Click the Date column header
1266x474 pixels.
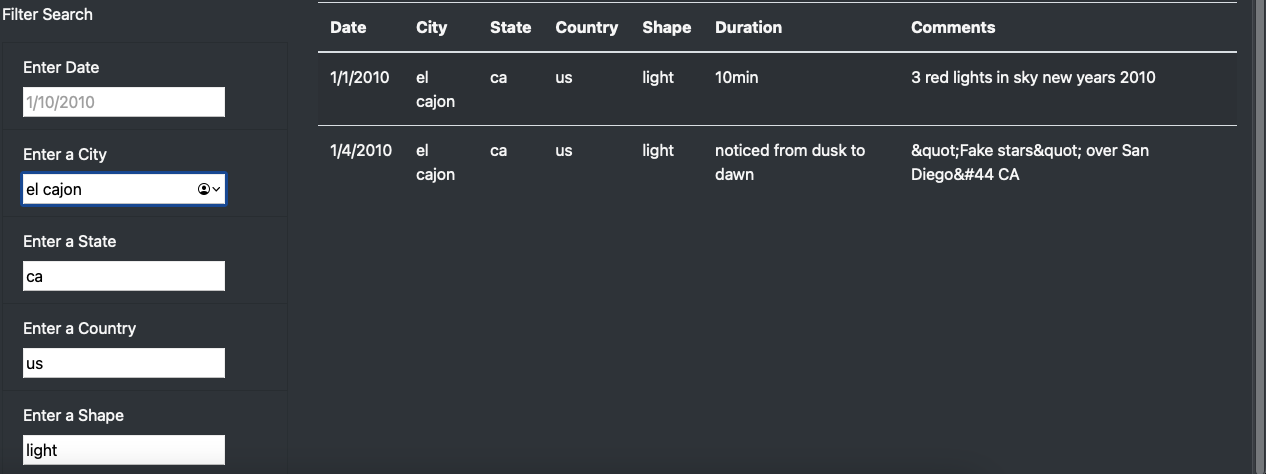[348, 27]
